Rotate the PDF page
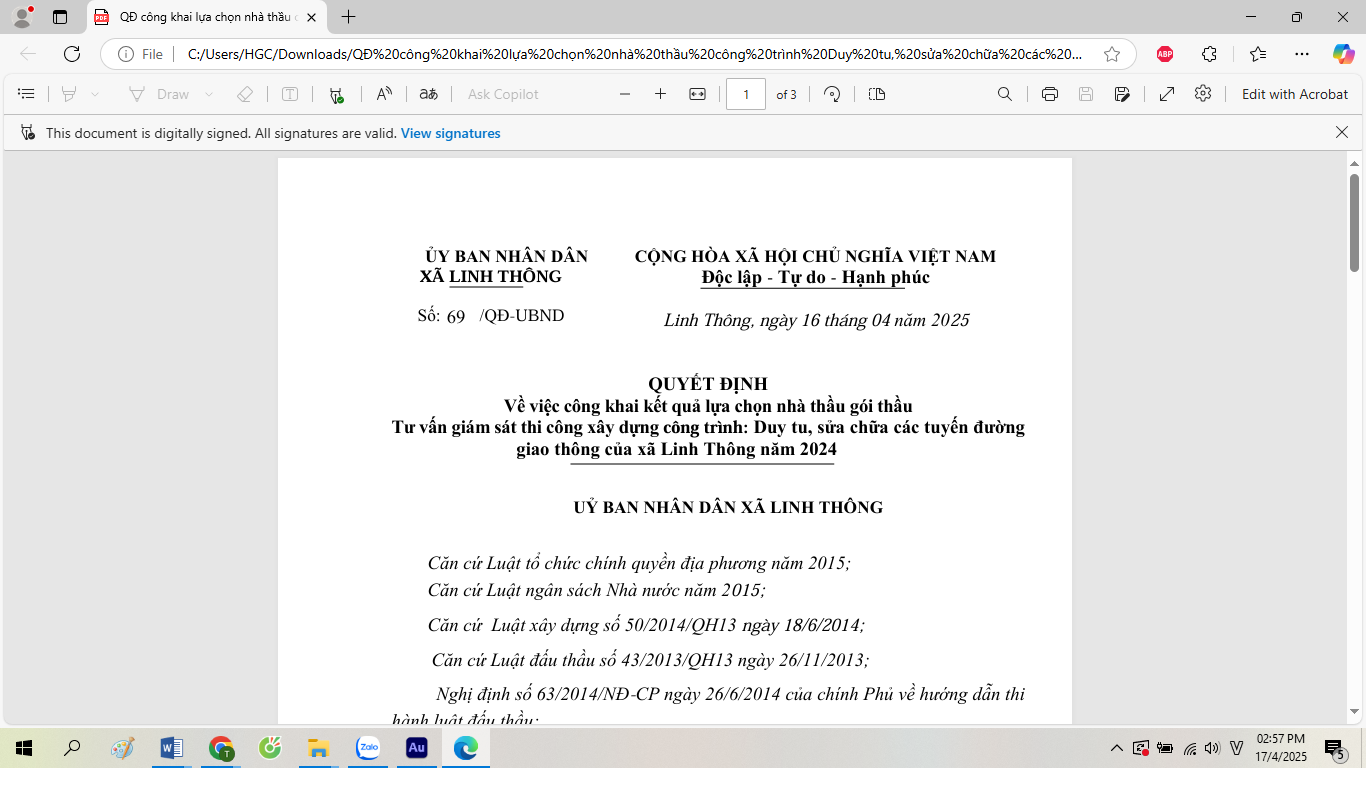 pyautogui.click(x=832, y=94)
